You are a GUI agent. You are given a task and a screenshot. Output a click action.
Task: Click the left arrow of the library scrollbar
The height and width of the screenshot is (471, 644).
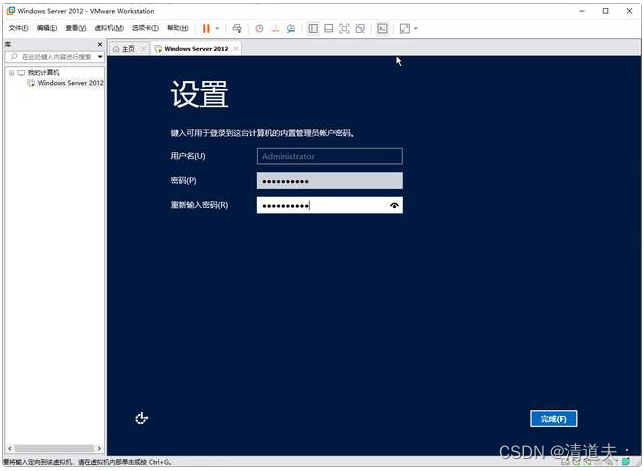(10, 448)
